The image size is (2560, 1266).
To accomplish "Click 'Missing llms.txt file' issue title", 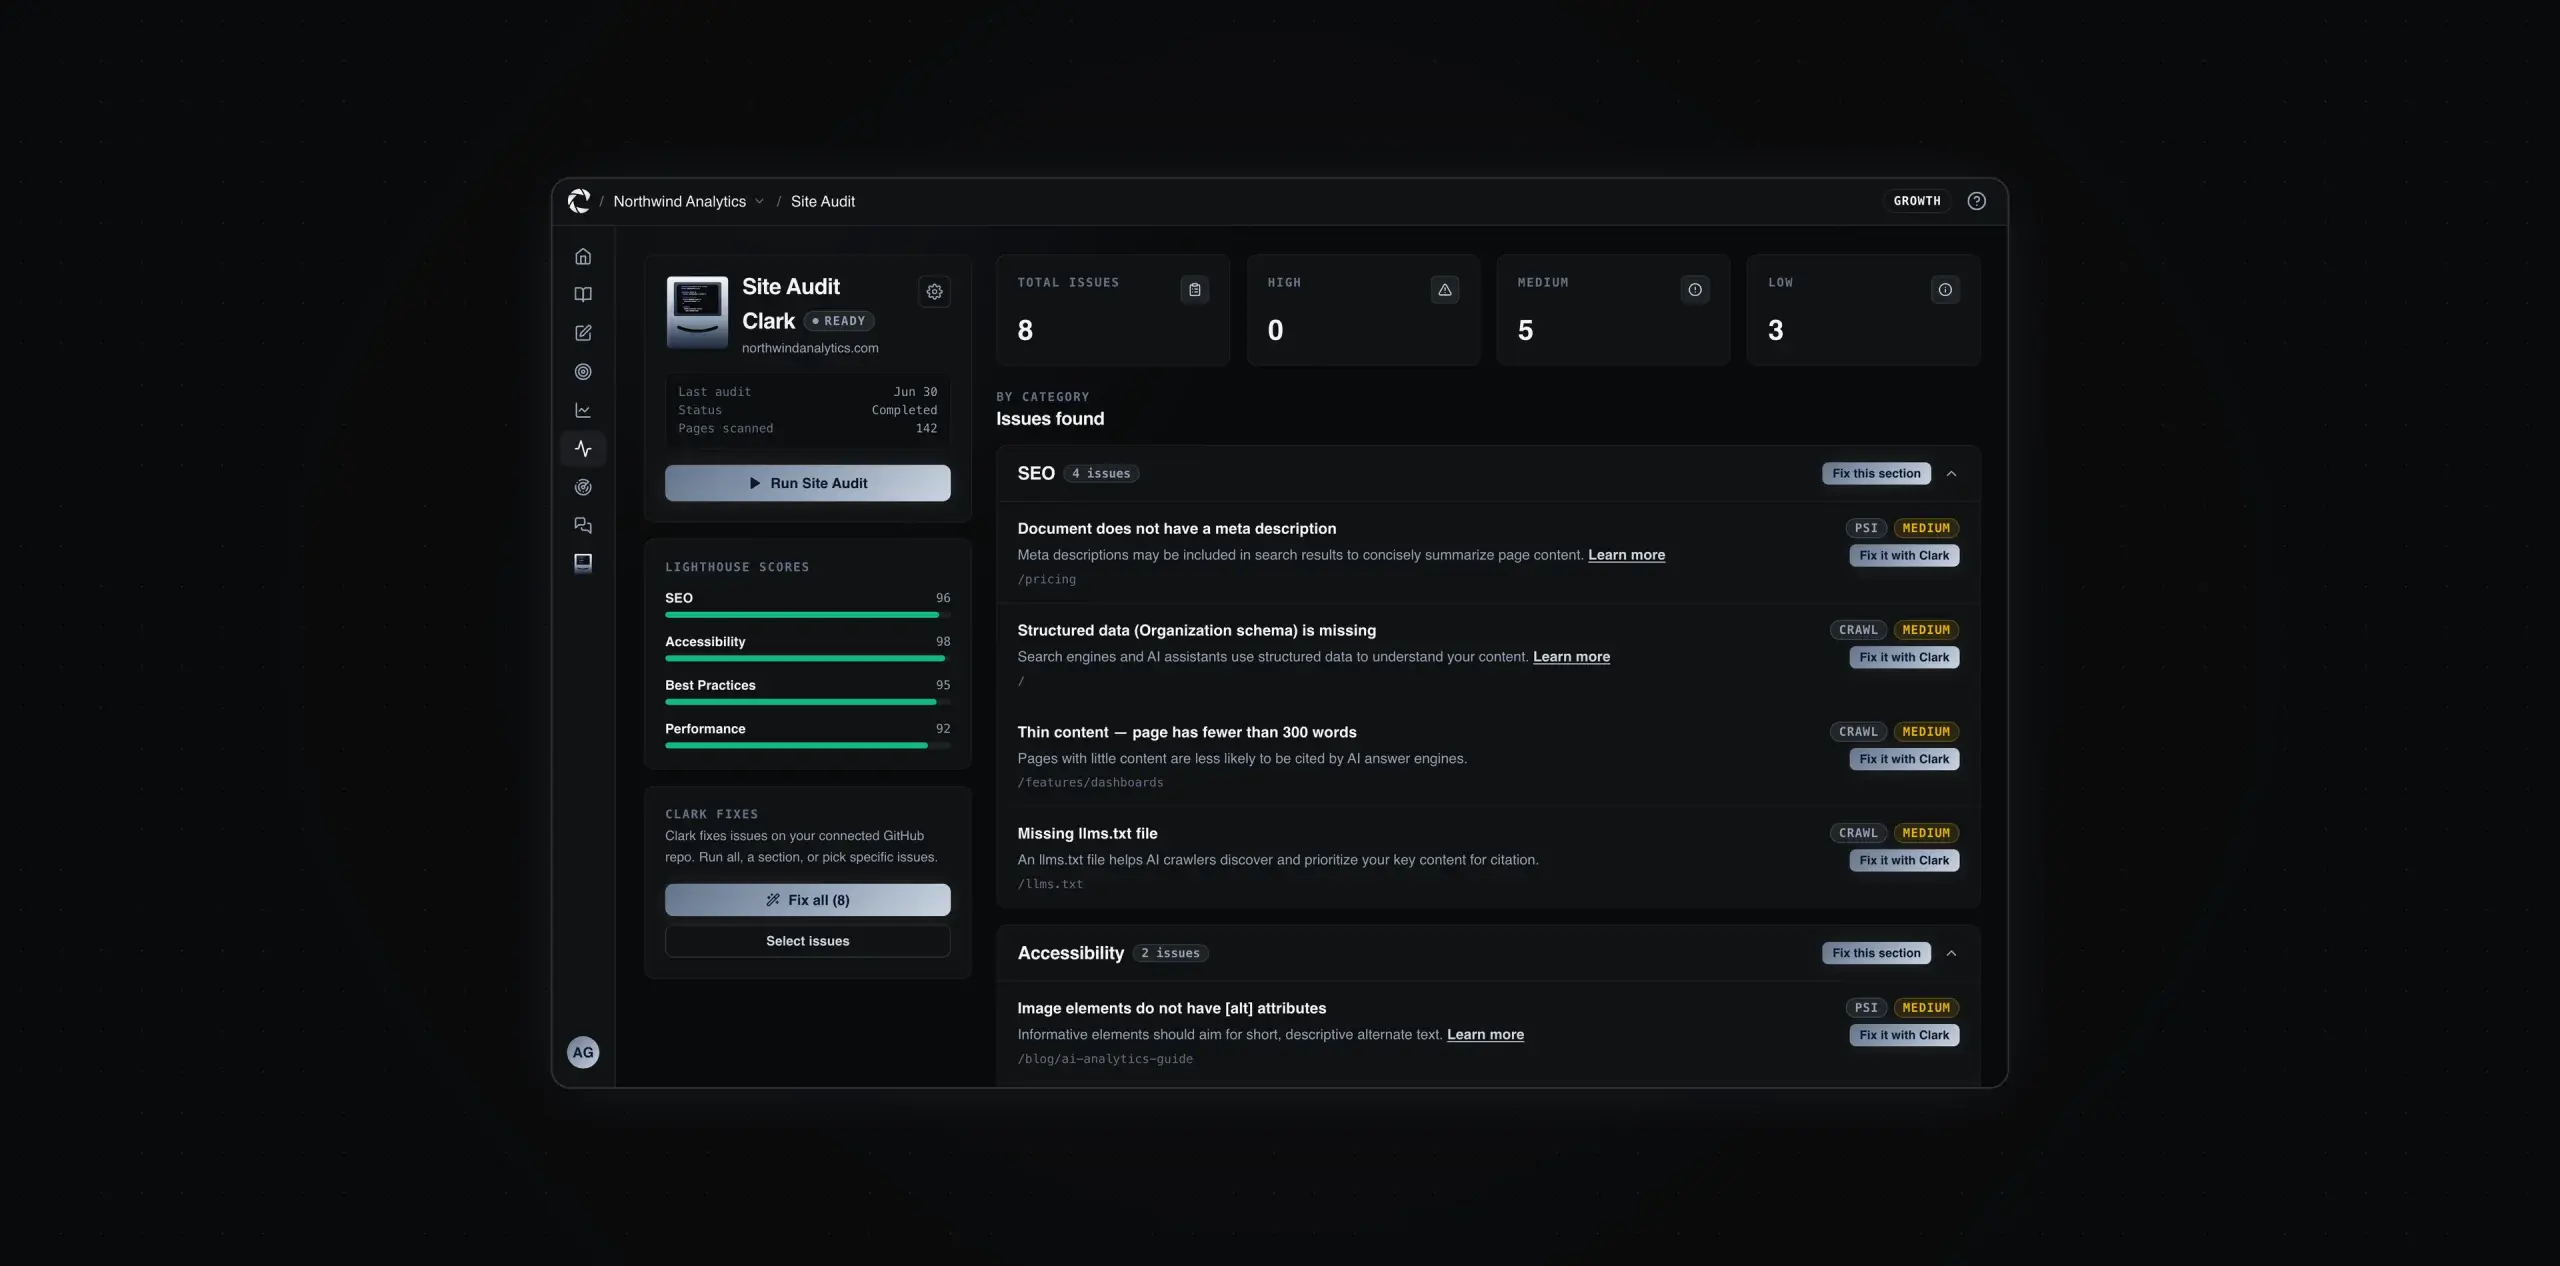I will click(x=1087, y=834).
